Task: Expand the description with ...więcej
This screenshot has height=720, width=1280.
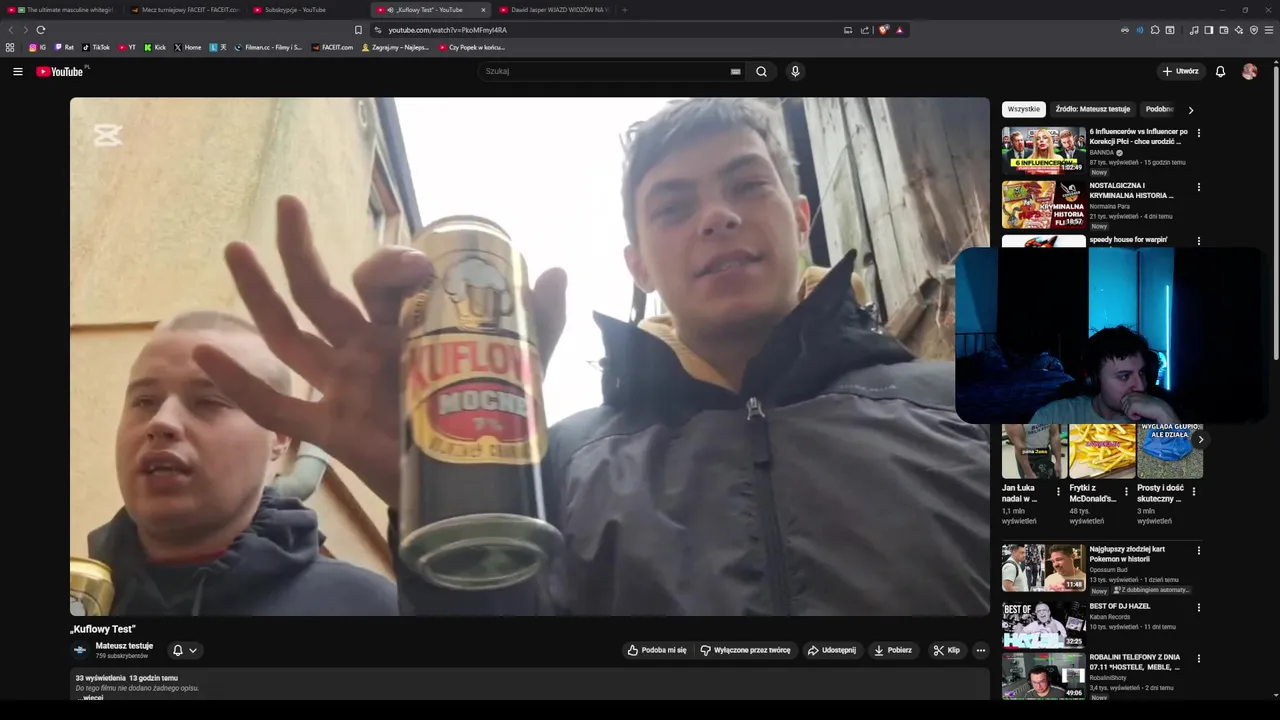Action: [91, 697]
